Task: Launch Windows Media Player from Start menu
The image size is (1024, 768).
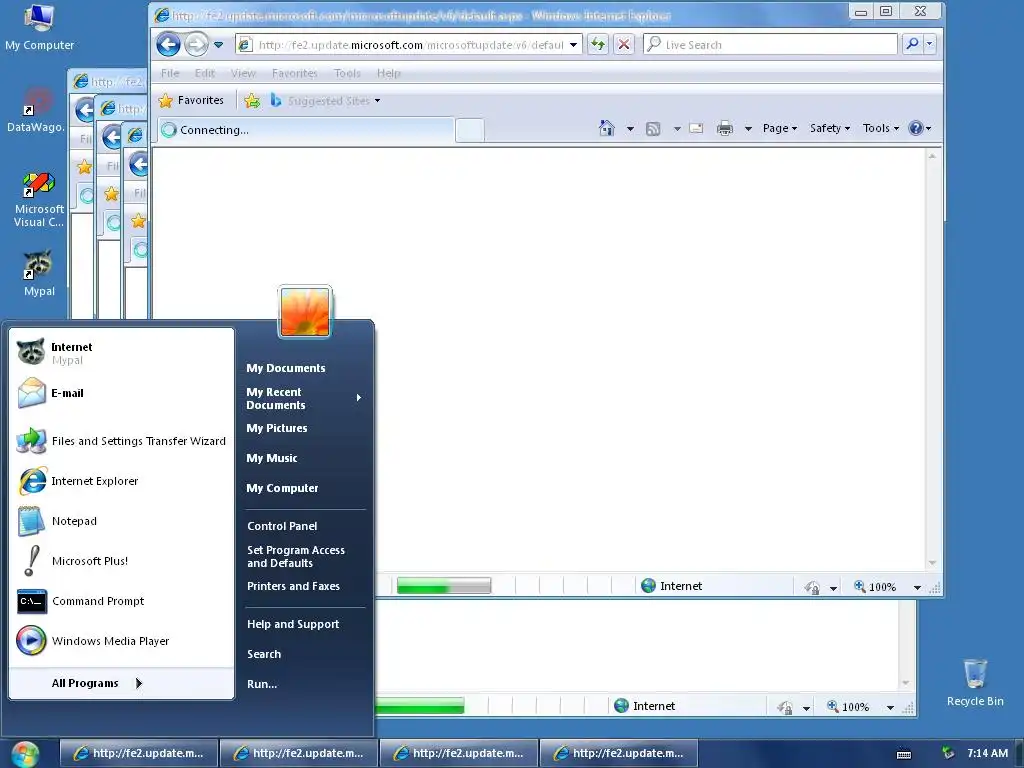Action: pyautogui.click(x=122, y=641)
